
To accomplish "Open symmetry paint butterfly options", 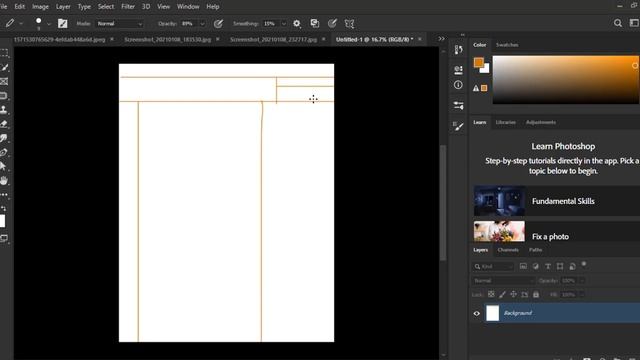I will pos(349,24).
